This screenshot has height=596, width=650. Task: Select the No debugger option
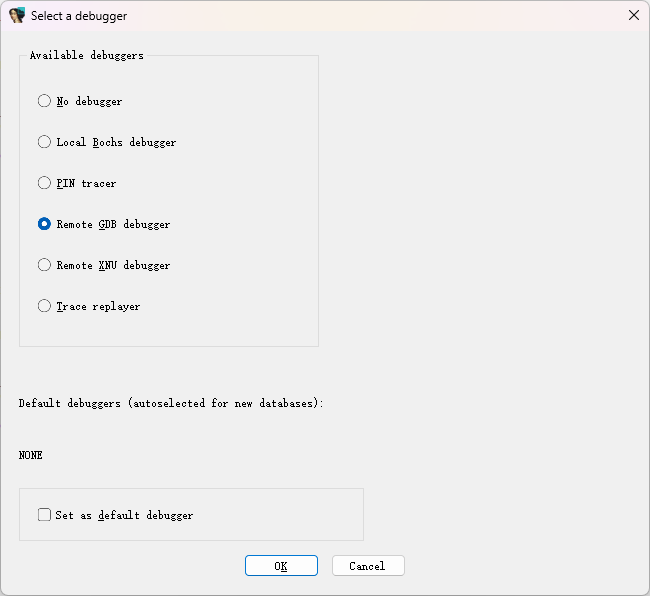click(x=44, y=101)
